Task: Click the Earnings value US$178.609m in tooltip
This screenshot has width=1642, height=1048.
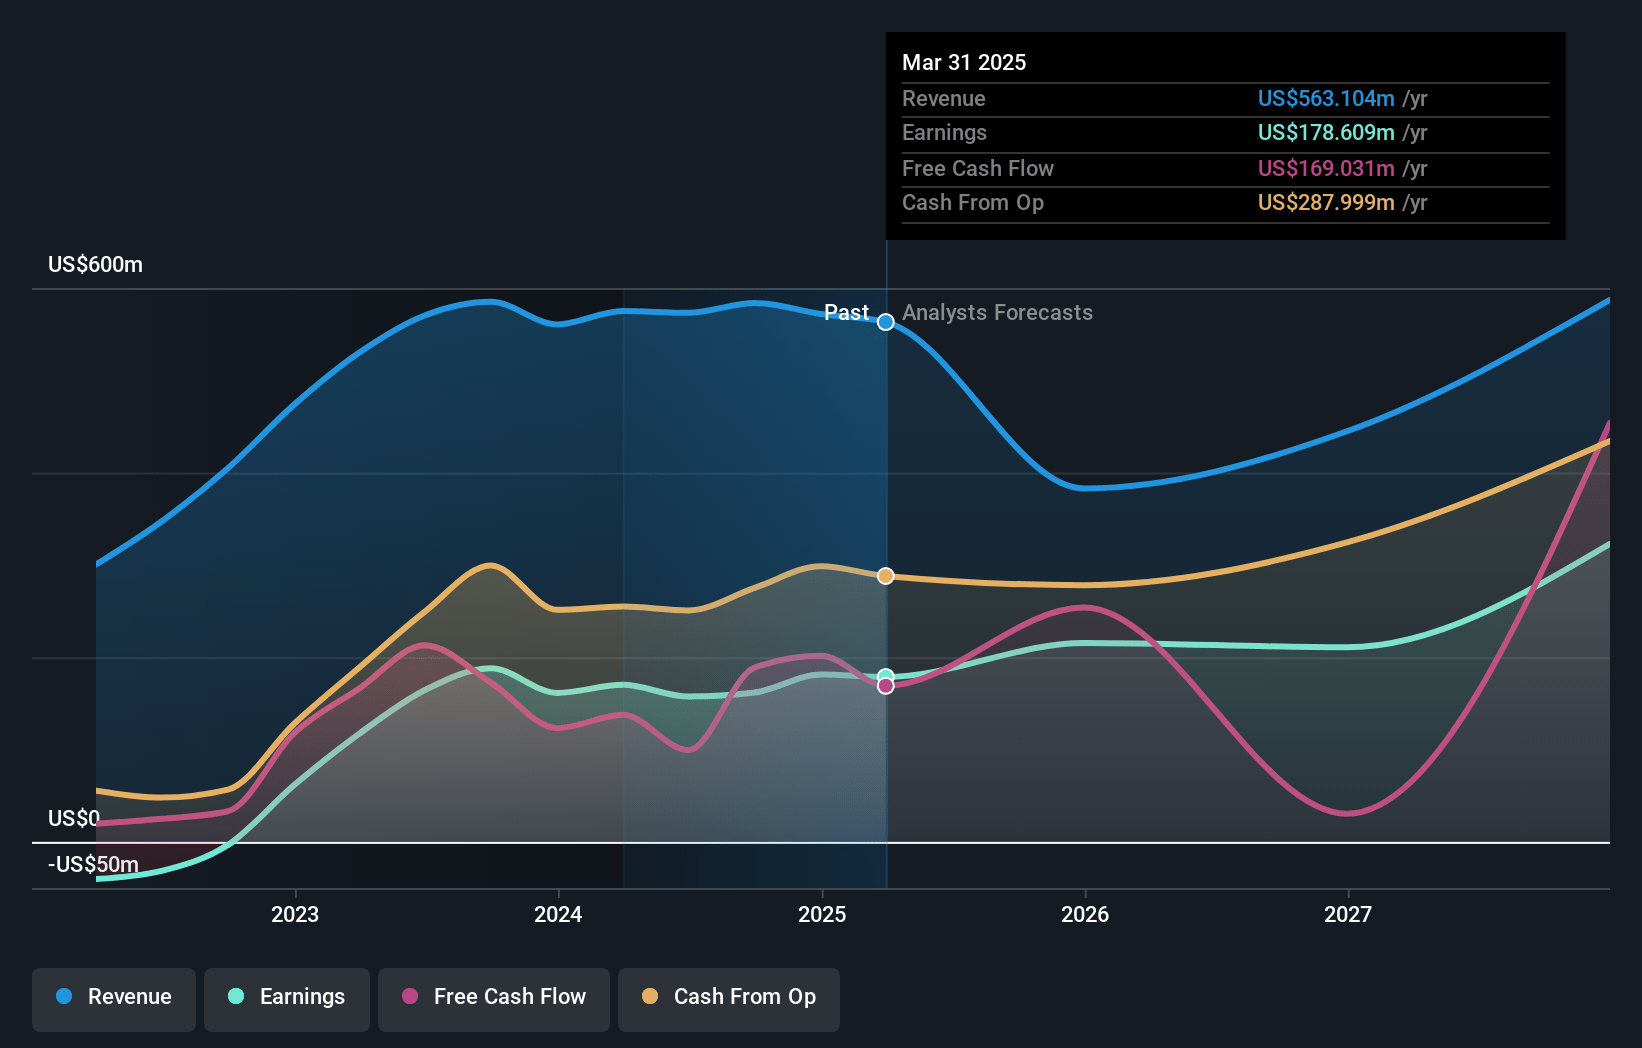Action: point(1326,132)
